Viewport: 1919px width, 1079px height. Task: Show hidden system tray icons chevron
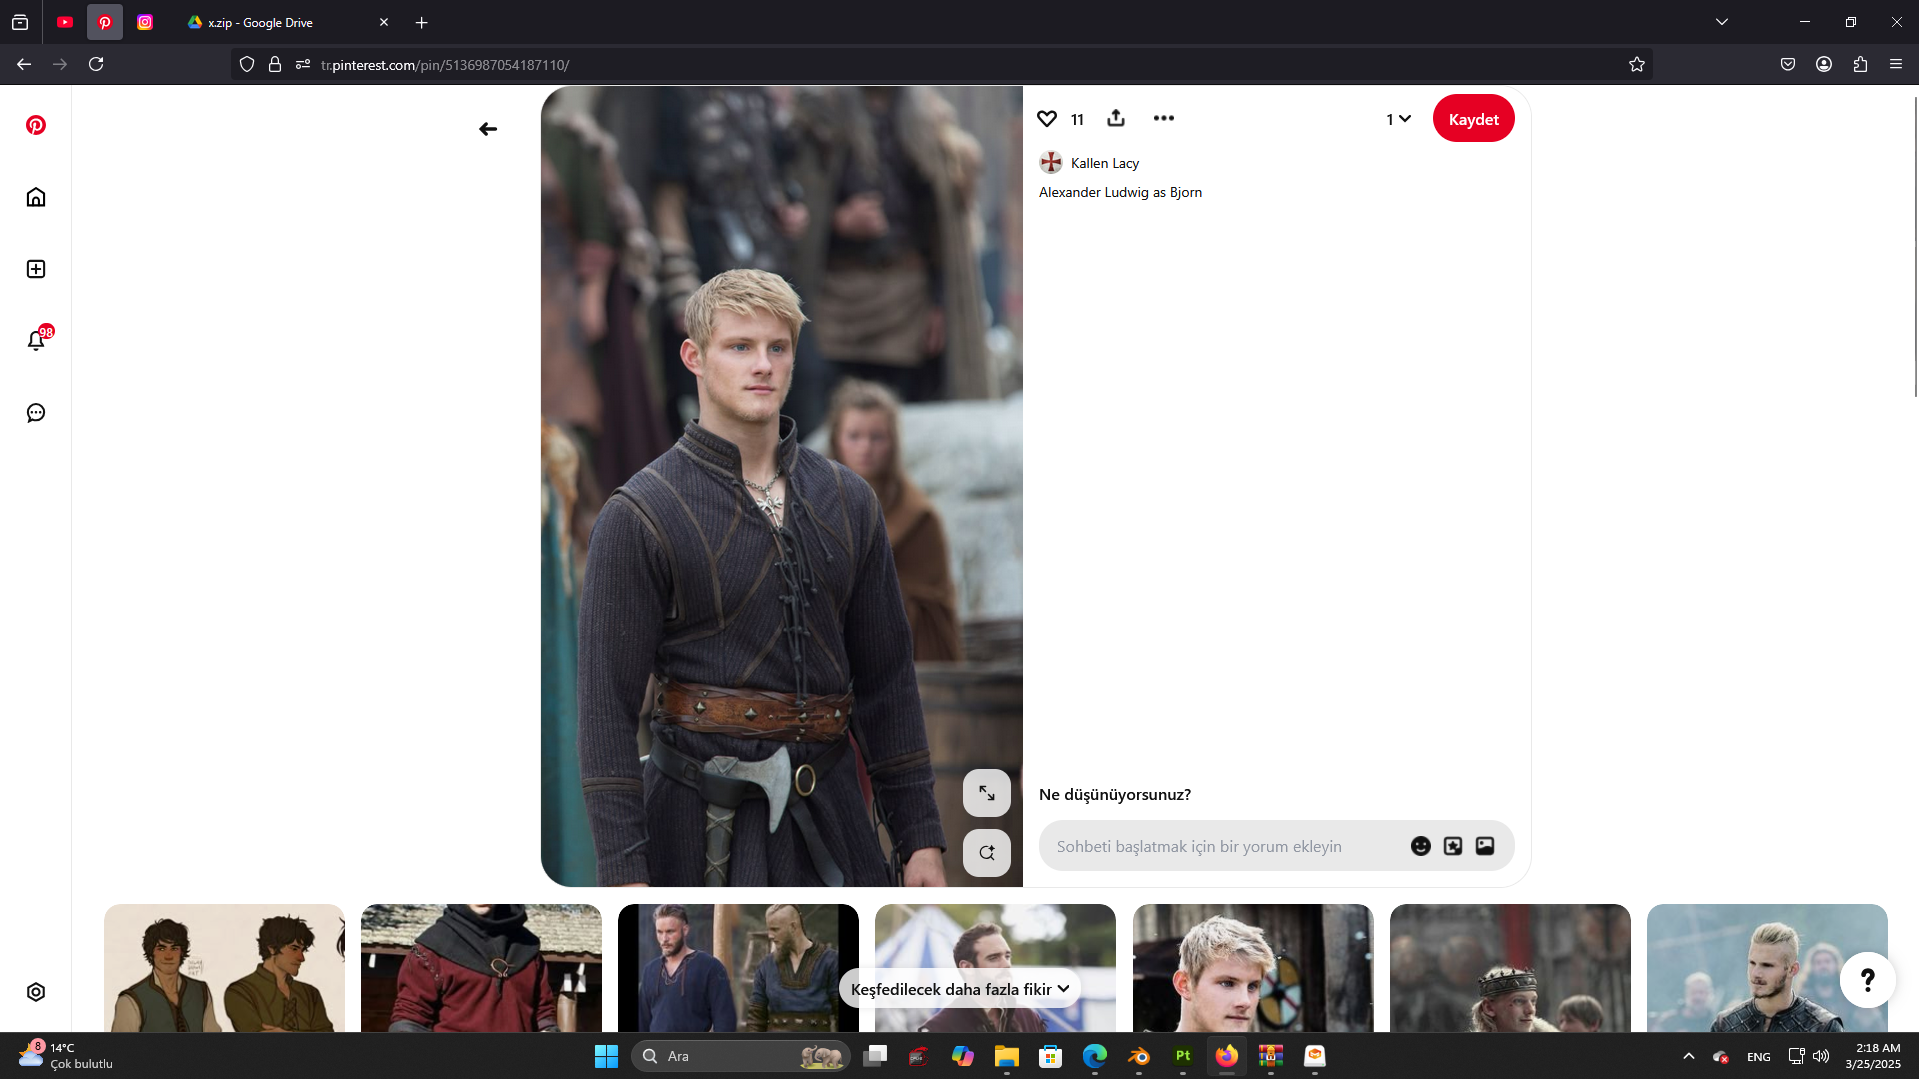coord(1689,1056)
